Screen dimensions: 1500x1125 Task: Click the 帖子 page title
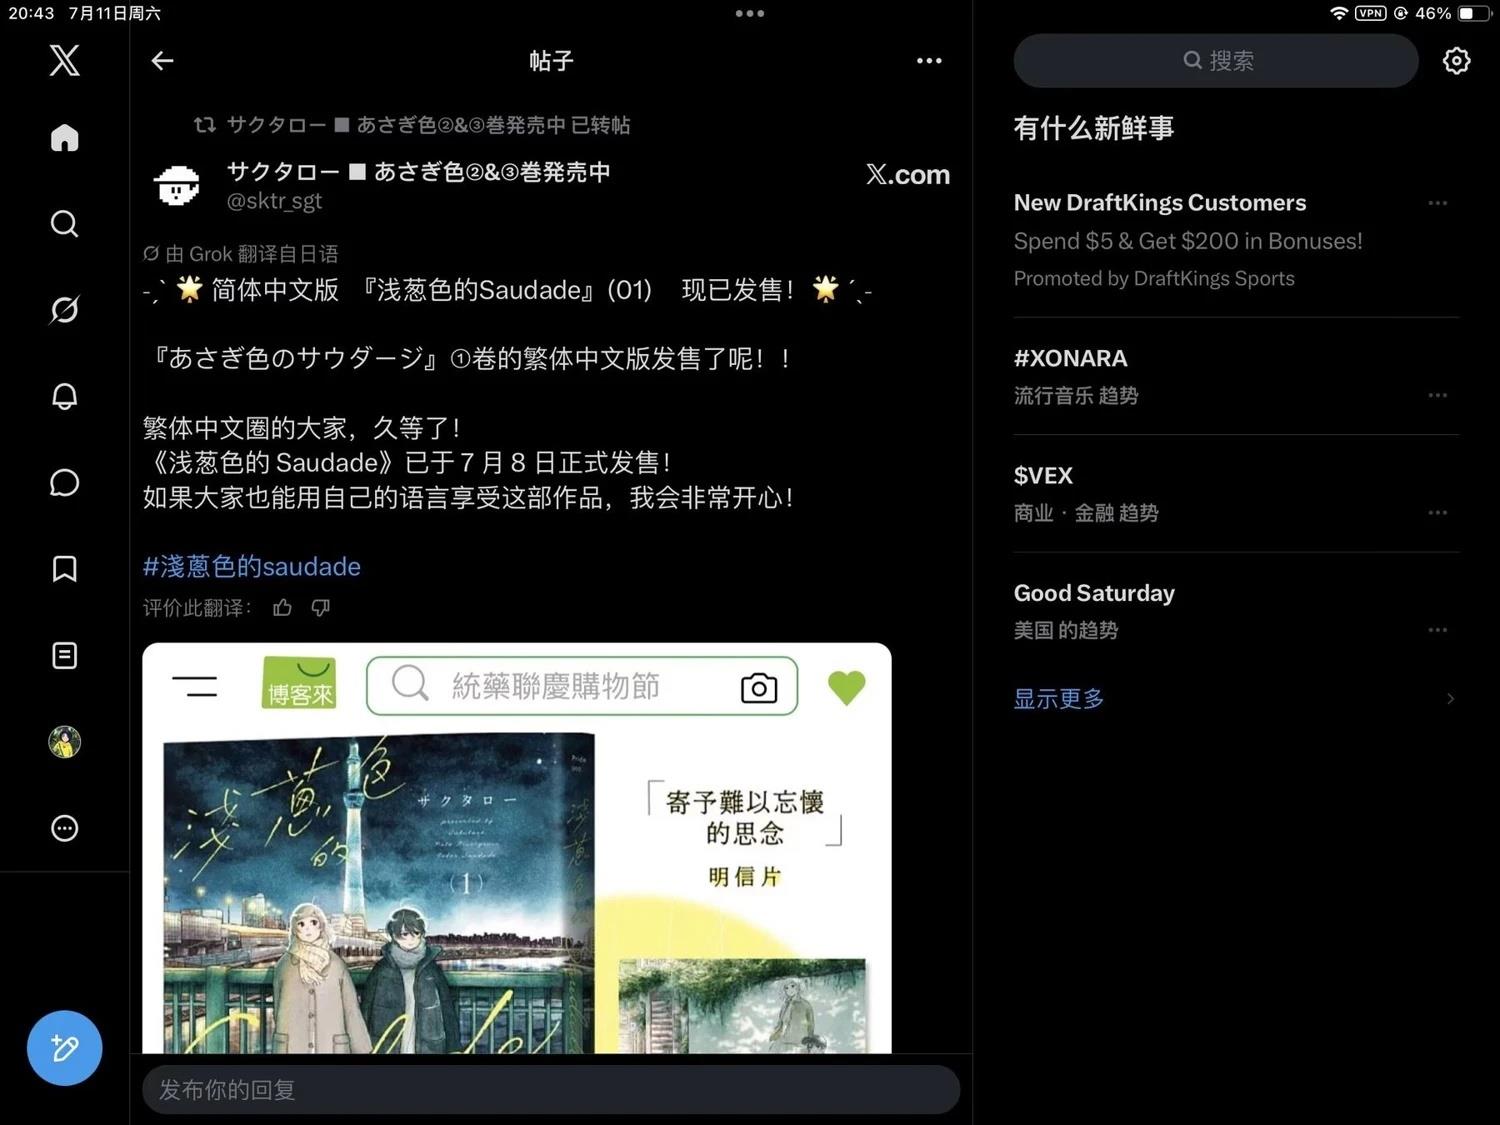551,61
